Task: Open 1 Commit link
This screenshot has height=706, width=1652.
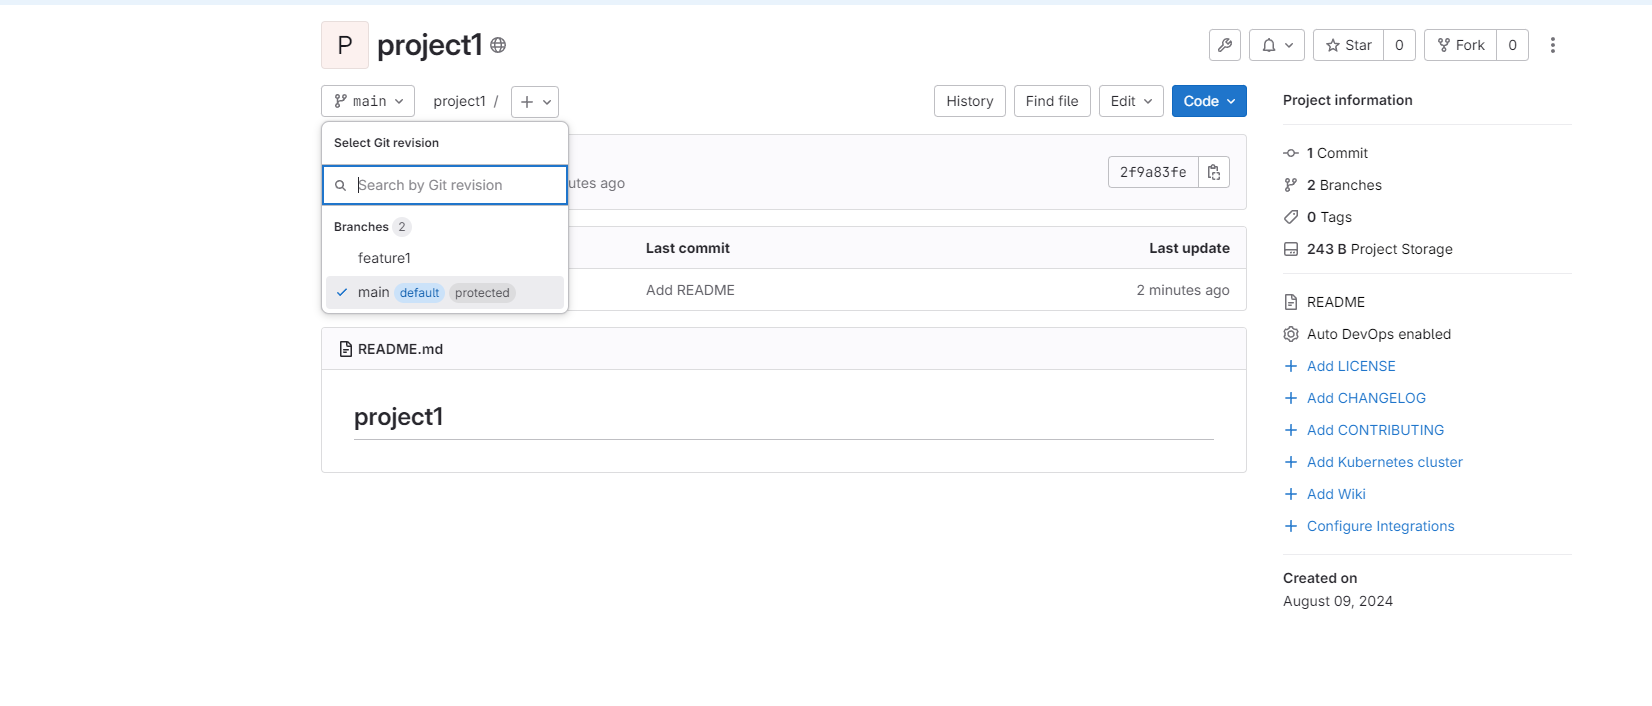Action: point(1337,153)
